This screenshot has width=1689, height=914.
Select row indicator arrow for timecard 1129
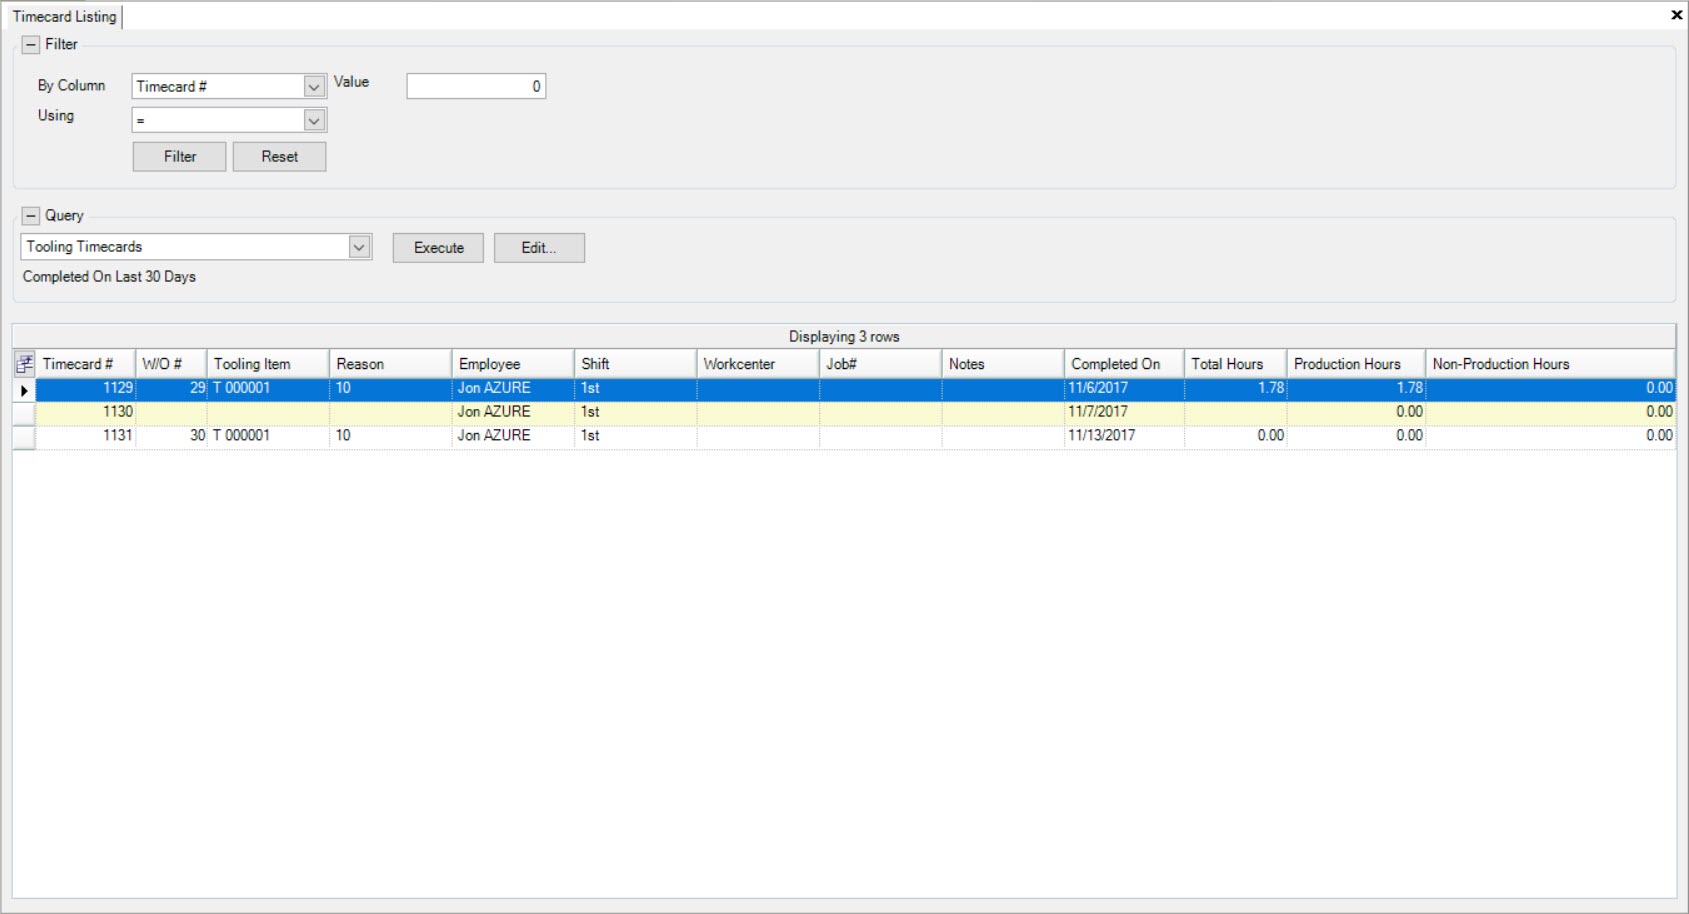point(24,389)
